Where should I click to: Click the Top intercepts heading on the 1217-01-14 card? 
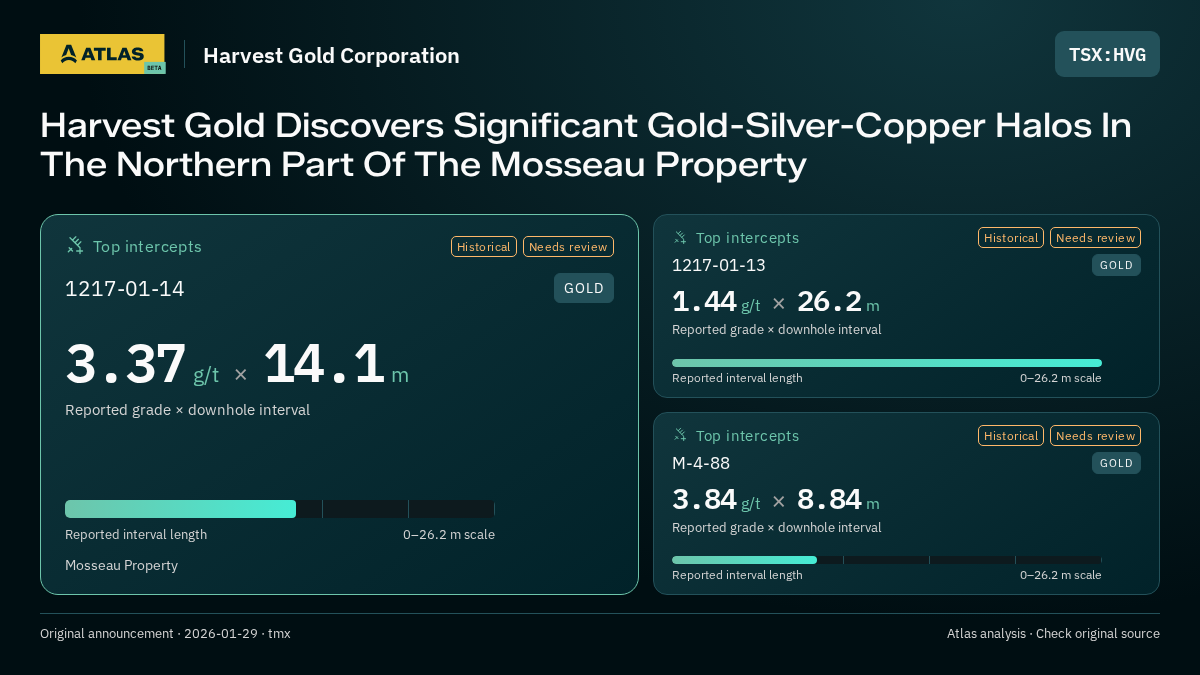[147, 246]
